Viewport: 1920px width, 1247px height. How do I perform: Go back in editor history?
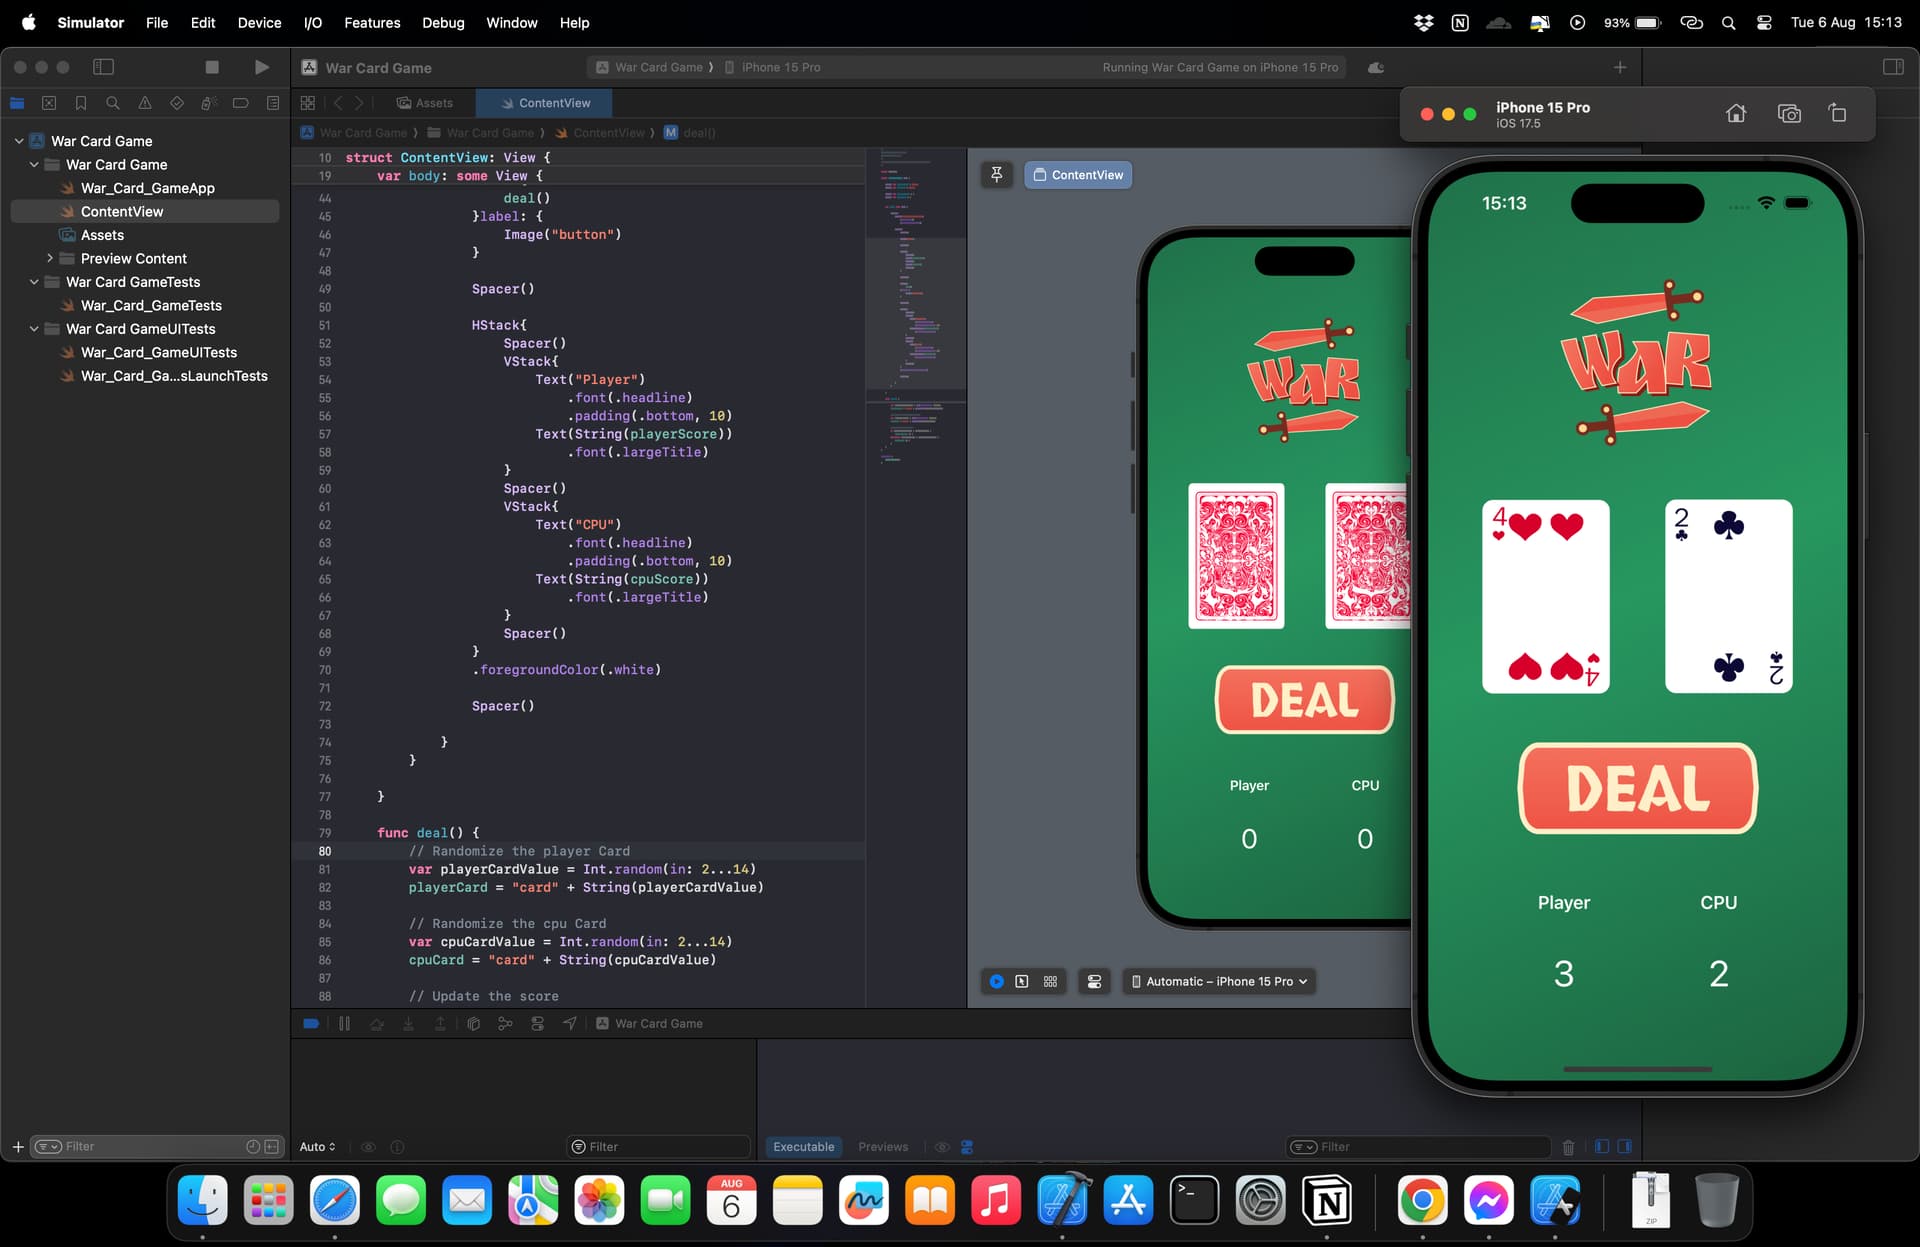[338, 103]
